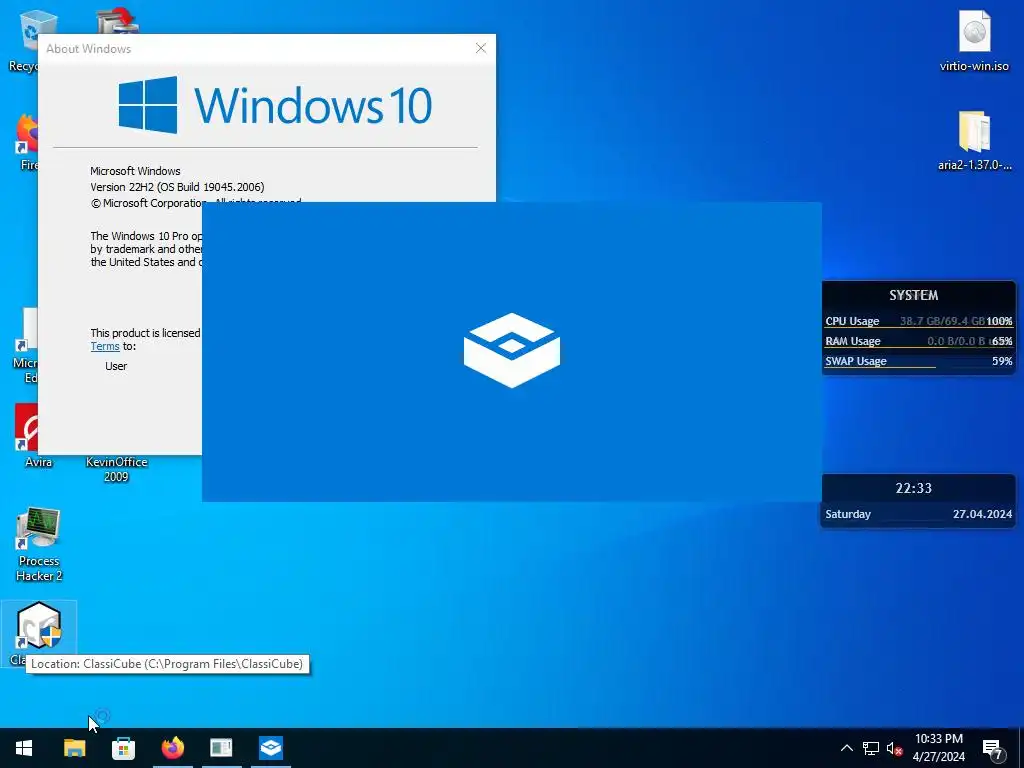
Task: Open the taskbar clock and date
Action: click(938, 748)
